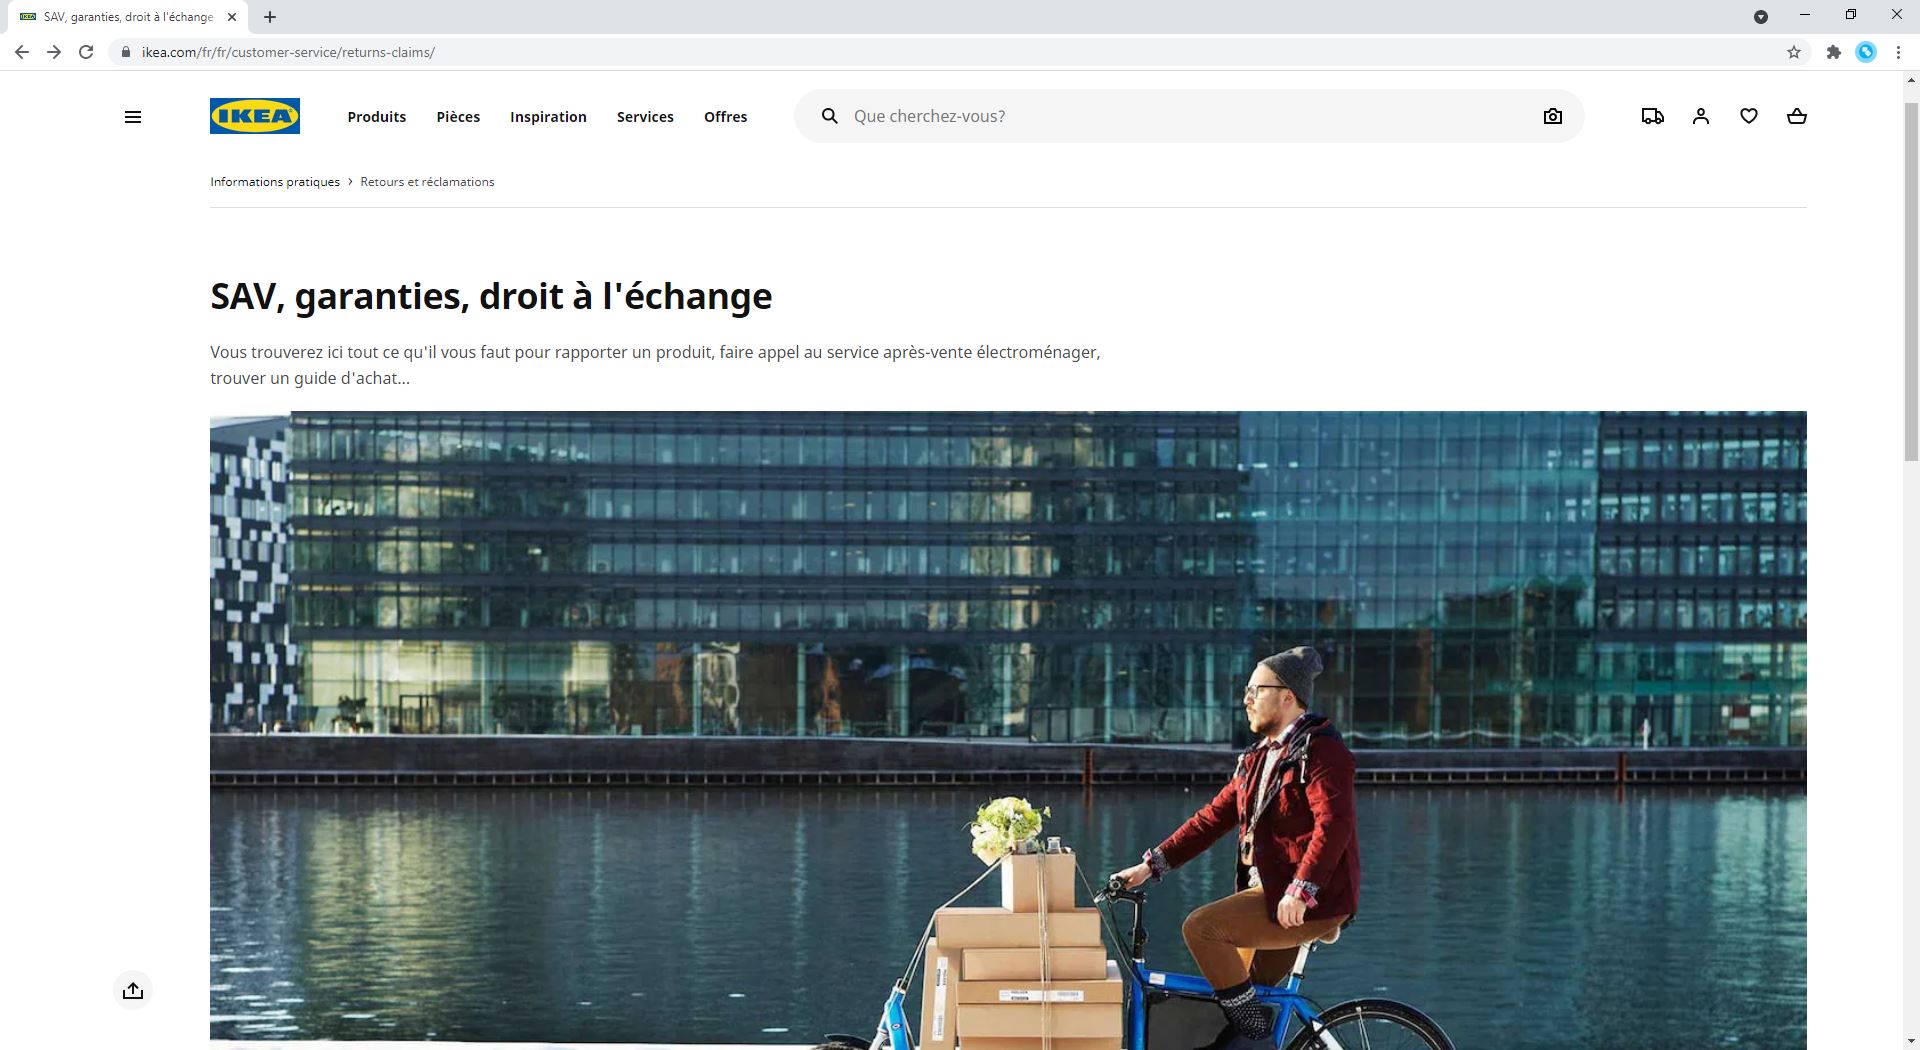
Task: Open the shopping basket icon
Action: 1797,116
